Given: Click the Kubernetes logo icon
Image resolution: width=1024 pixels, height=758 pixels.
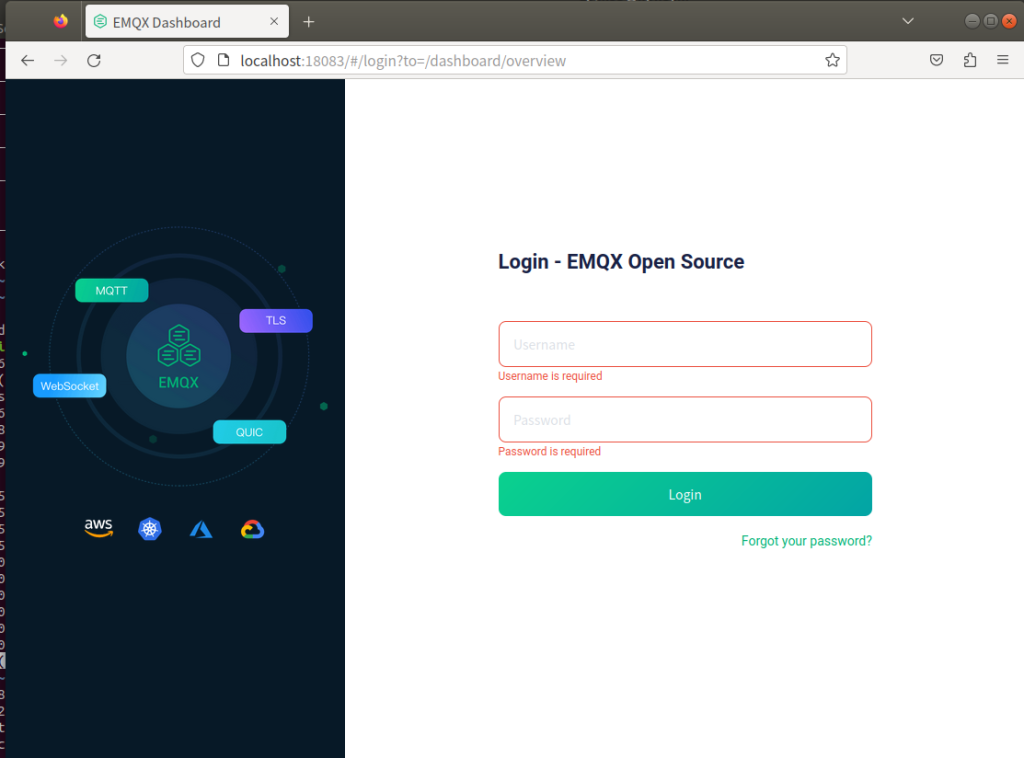Looking at the screenshot, I should pyautogui.click(x=150, y=529).
